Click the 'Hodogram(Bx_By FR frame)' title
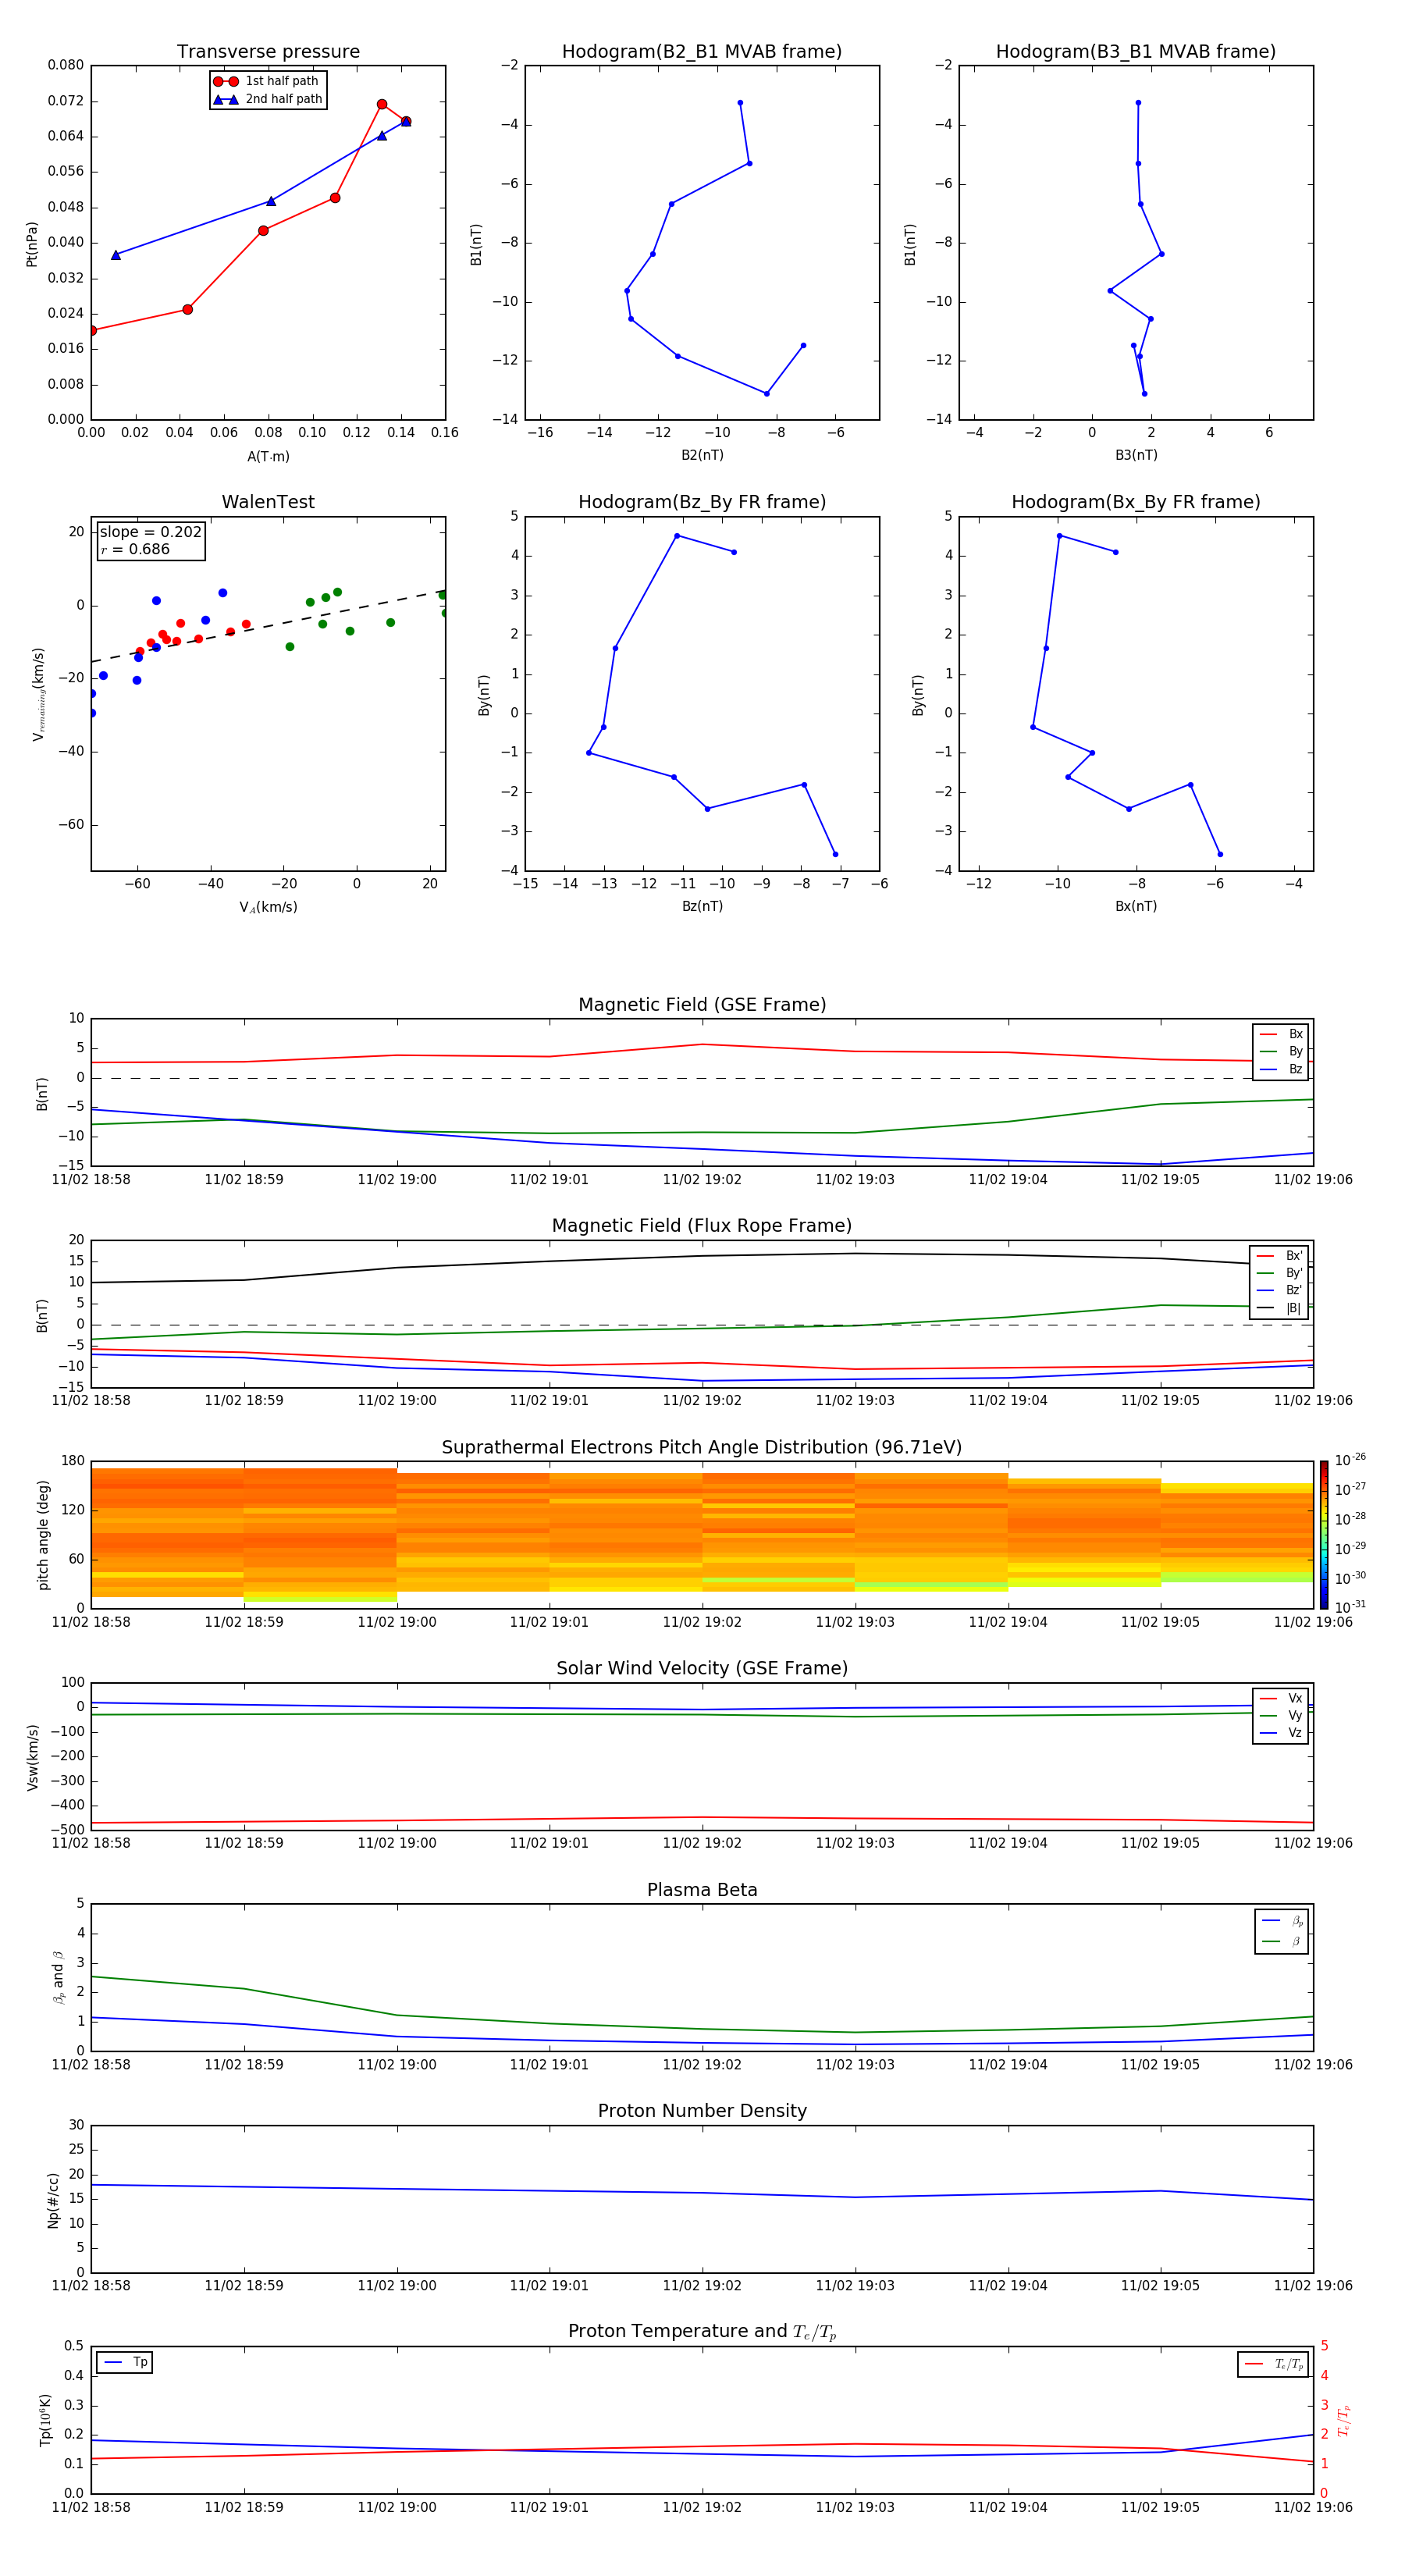The width and height of the screenshot is (1405, 2576). [x=1136, y=502]
